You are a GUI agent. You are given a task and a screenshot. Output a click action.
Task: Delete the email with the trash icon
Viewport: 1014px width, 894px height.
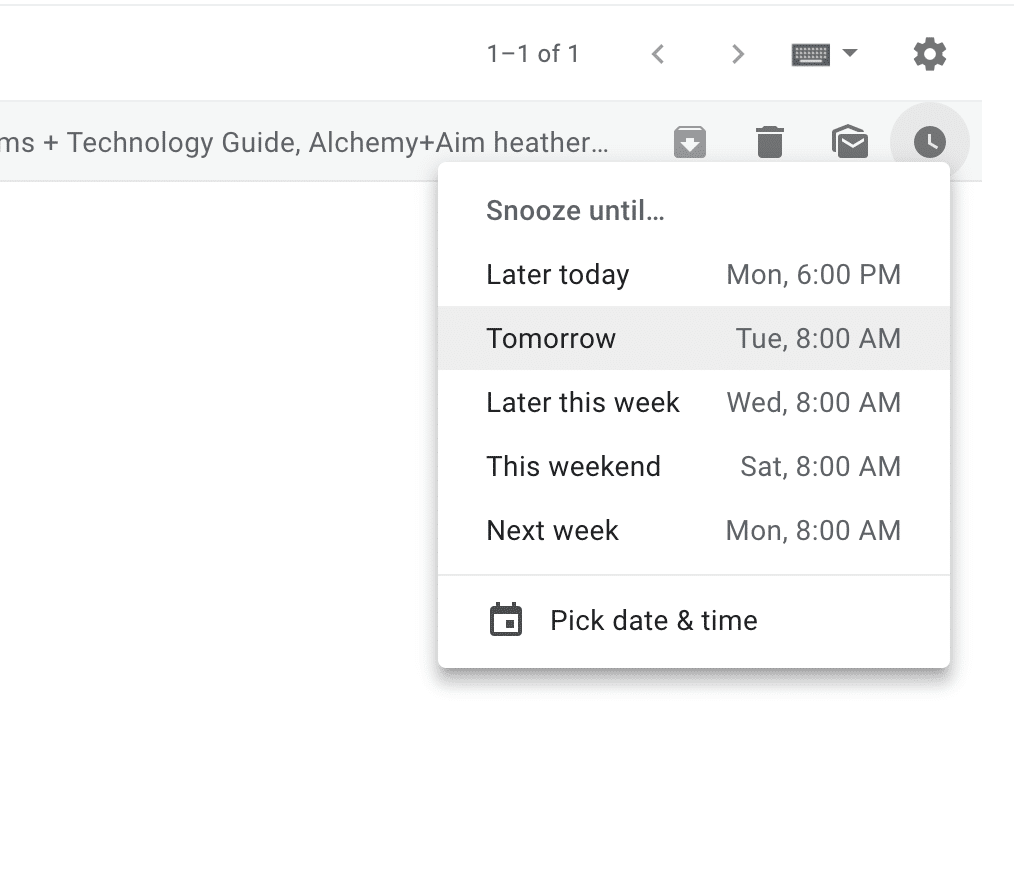coord(769,142)
